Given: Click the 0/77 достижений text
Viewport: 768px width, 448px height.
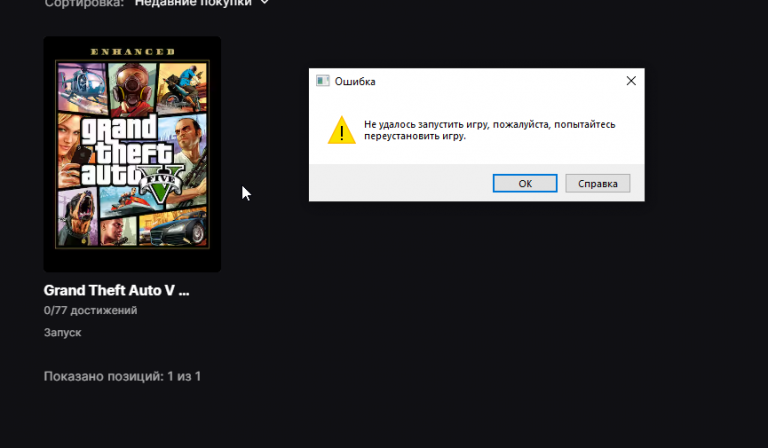Looking at the screenshot, I should pos(91,310).
